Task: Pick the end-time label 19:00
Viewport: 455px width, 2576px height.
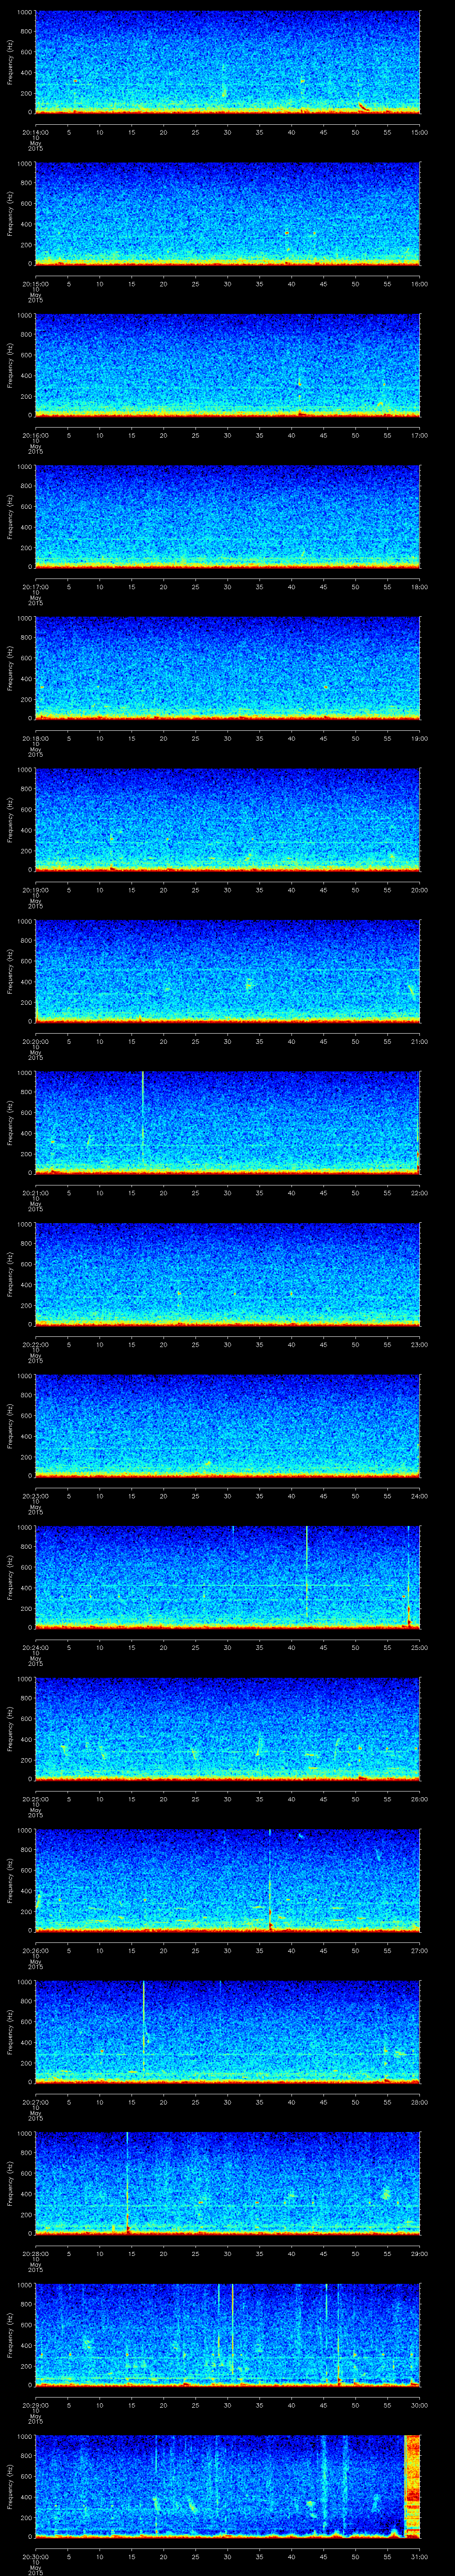Action: tap(419, 738)
